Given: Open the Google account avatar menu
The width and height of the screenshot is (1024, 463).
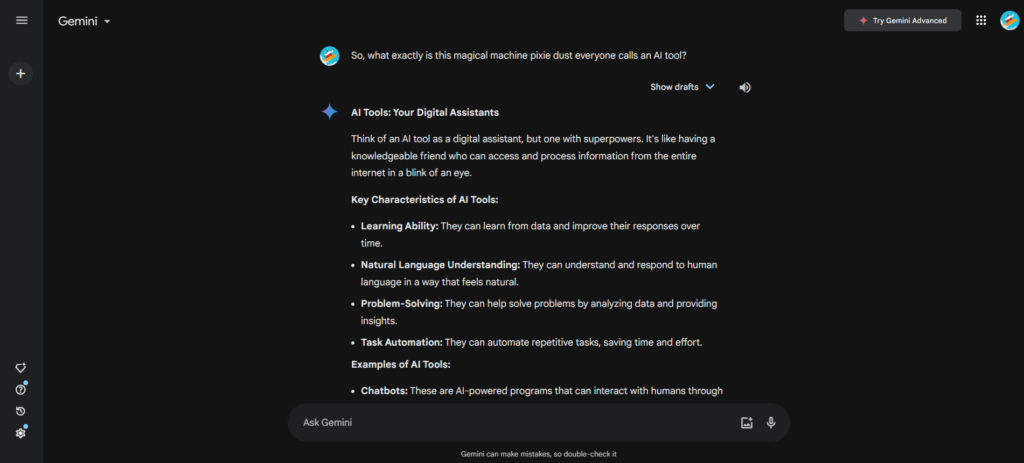Looking at the screenshot, I should [1009, 20].
